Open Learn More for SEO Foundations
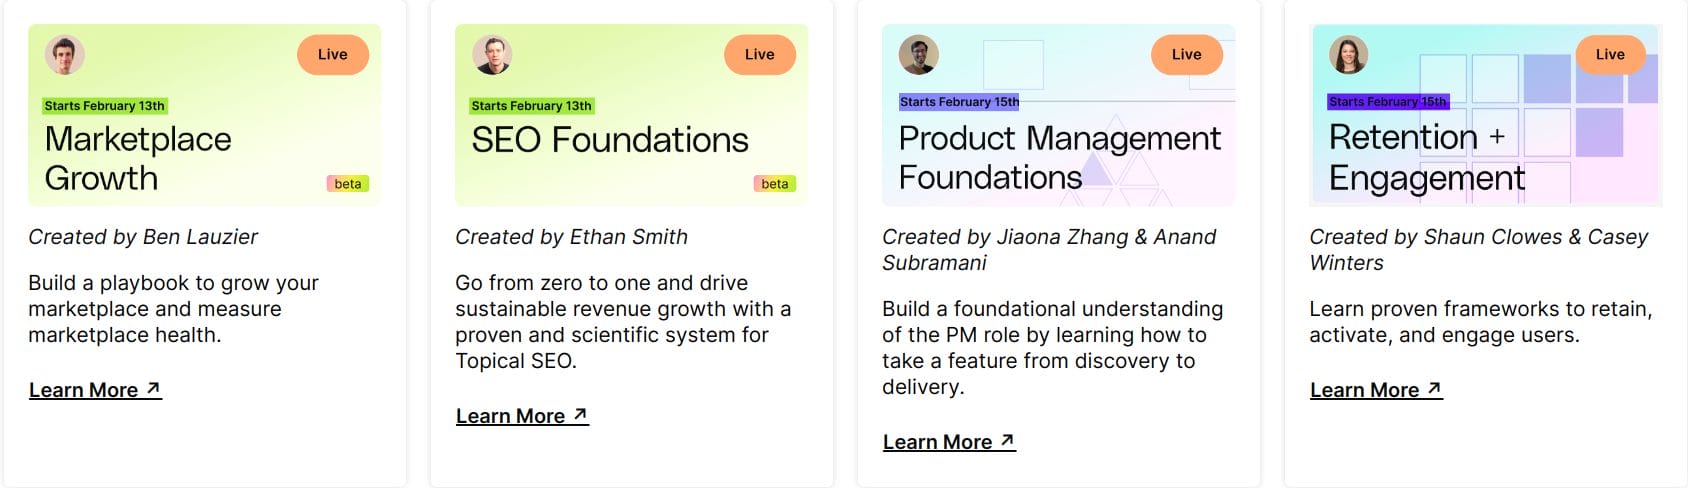 [522, 416]
